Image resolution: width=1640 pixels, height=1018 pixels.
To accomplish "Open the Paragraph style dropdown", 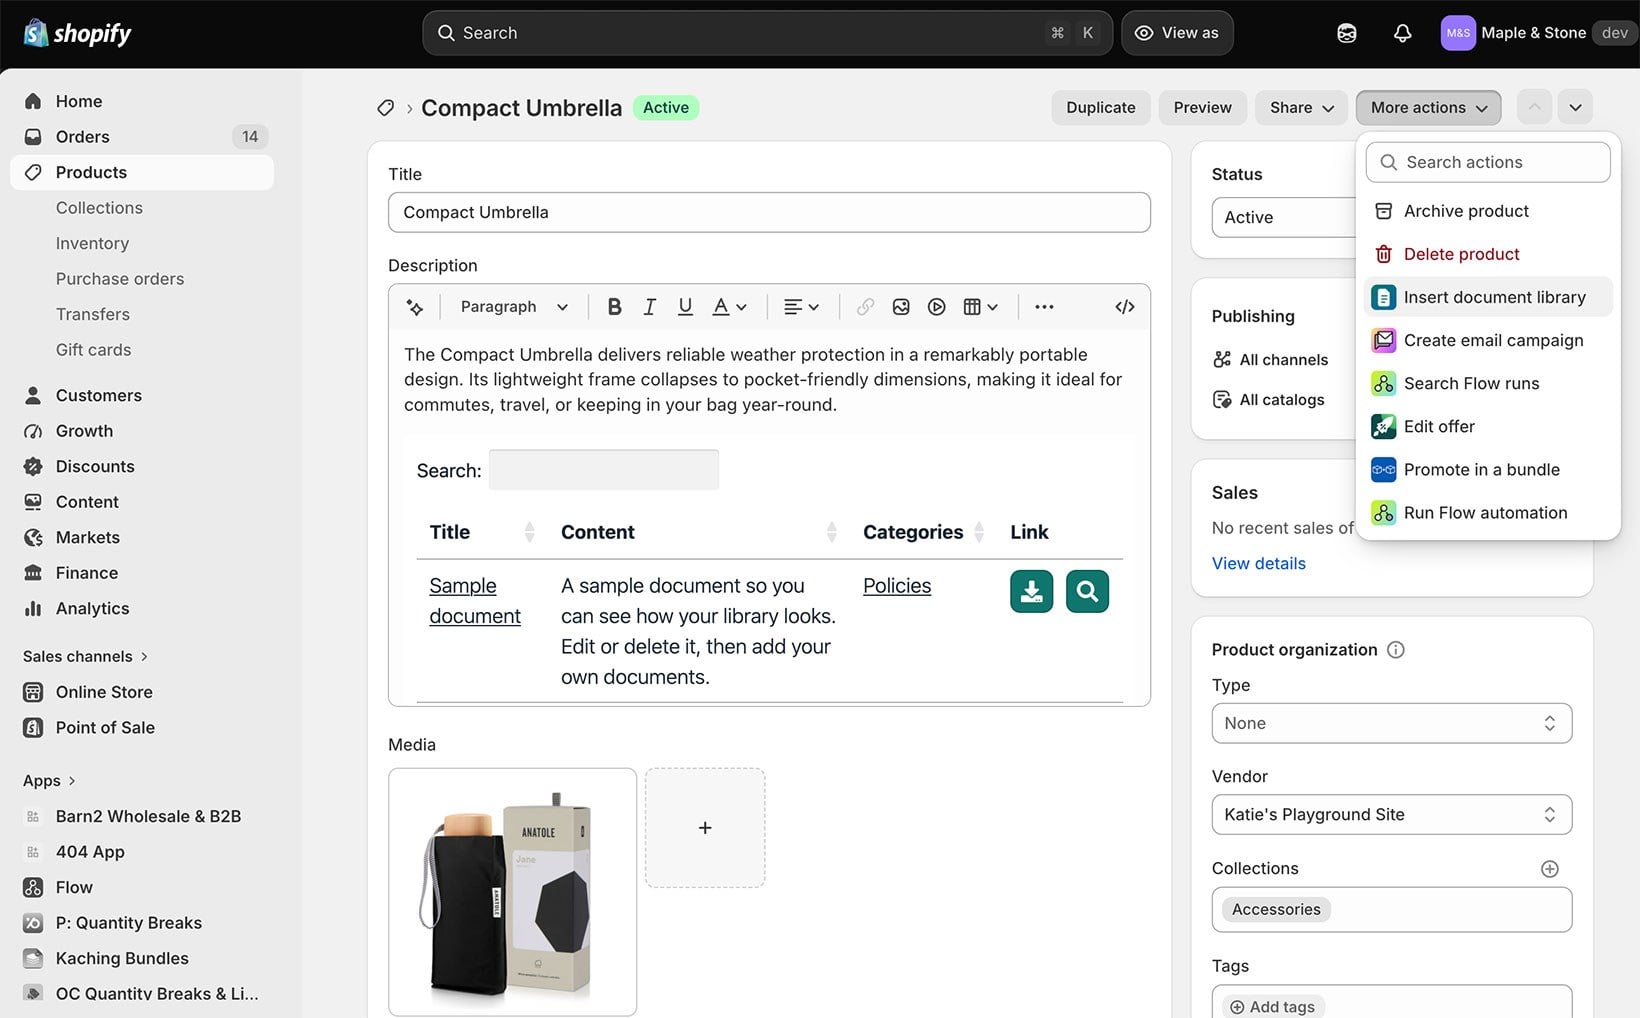I will [514, 307].
